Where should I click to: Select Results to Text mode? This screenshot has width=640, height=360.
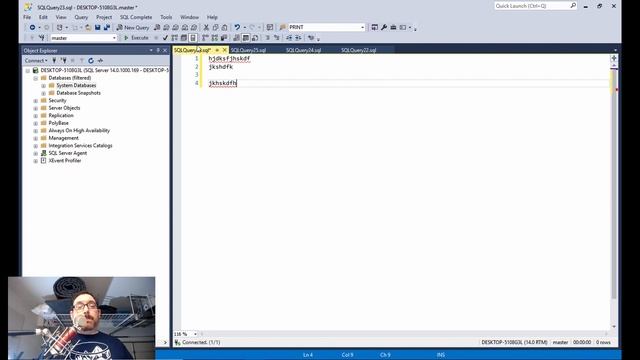(x=236, y=38)
